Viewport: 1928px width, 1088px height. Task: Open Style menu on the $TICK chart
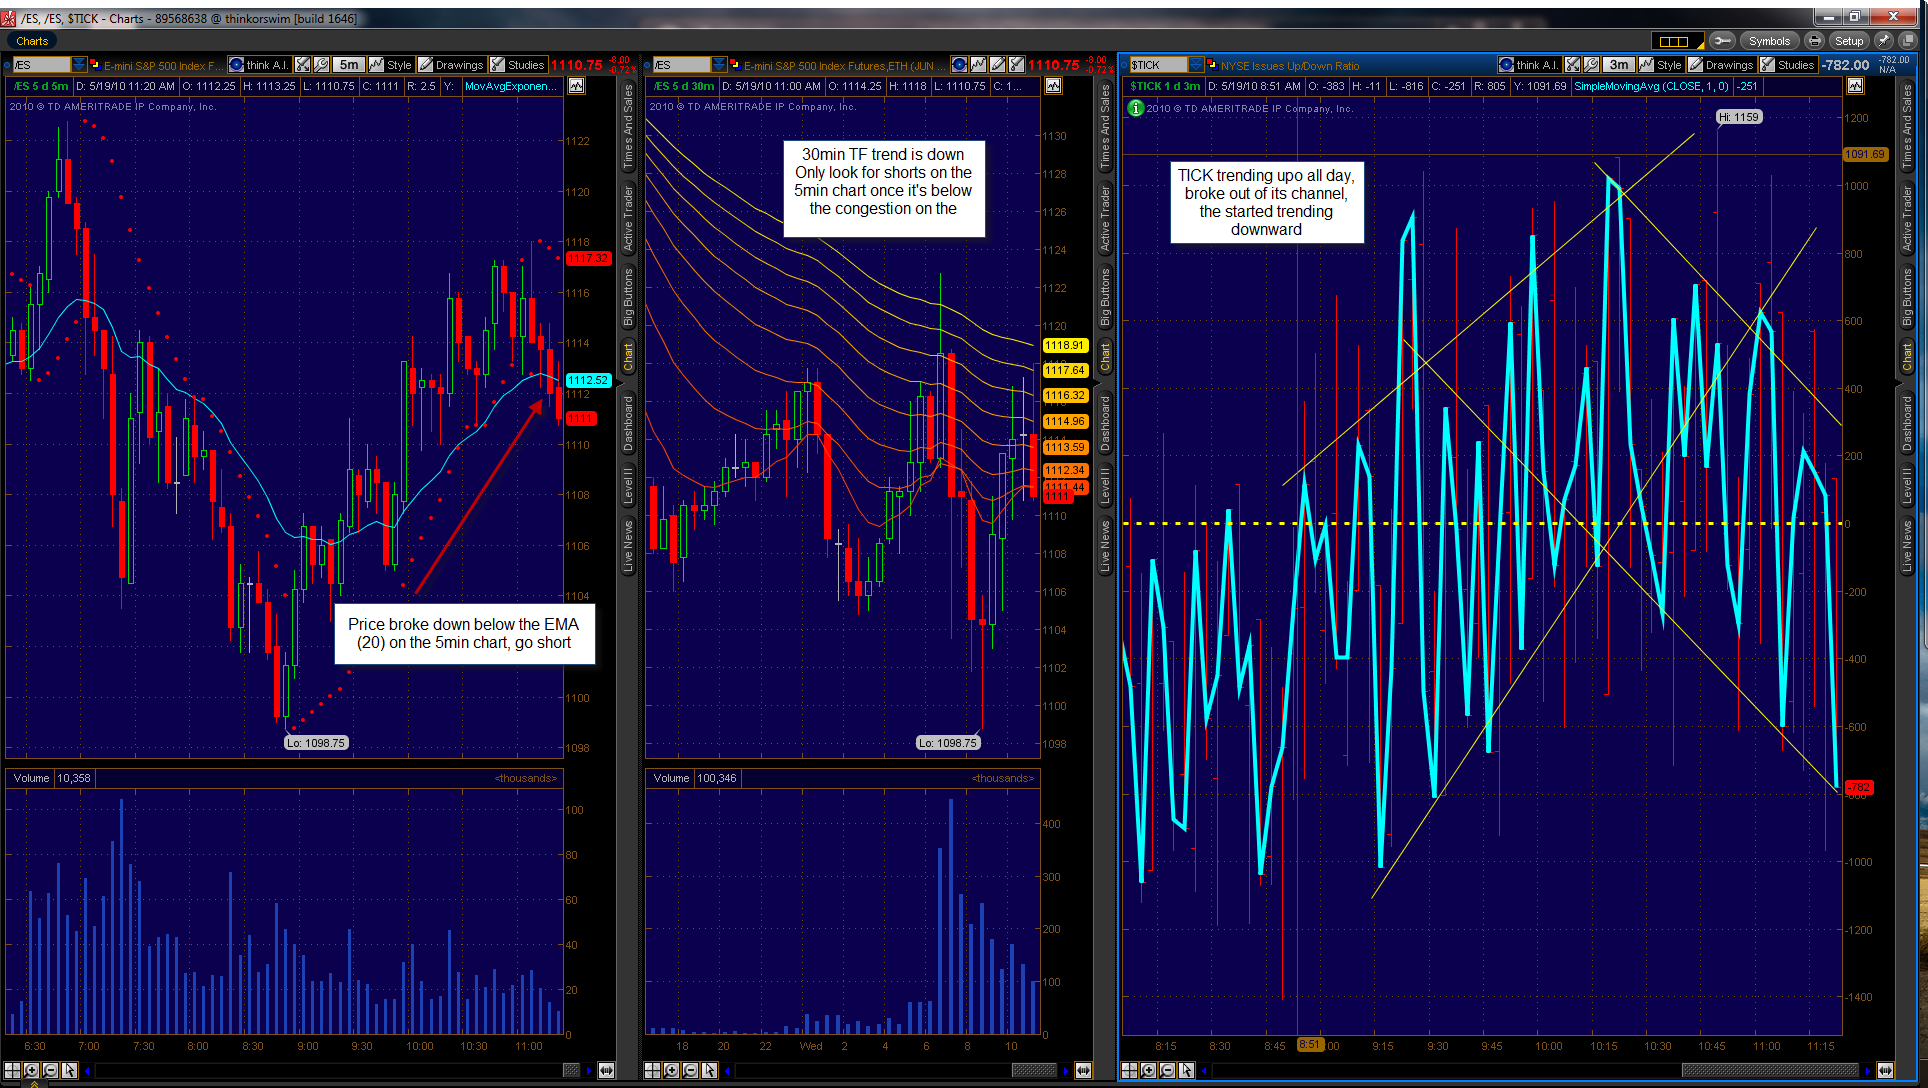coord(1661,65)
